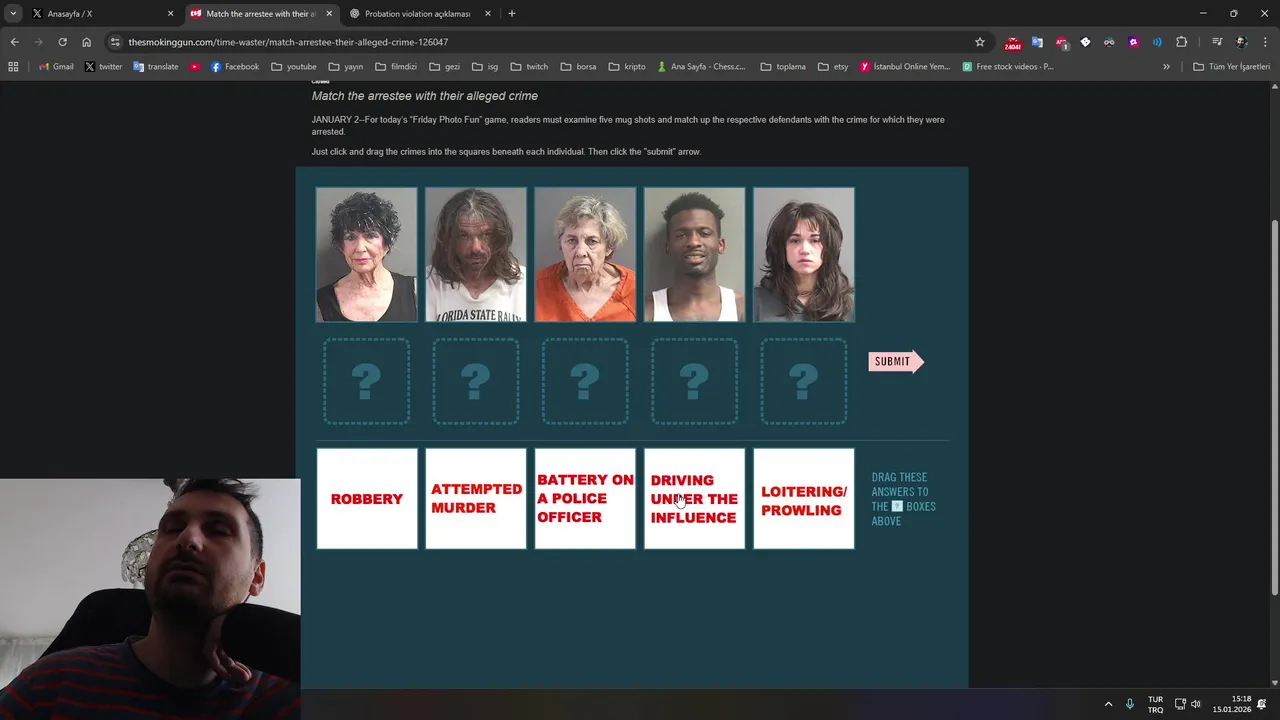This screenshot has height=720, width=1280.
Task: Open the Tüm Yer İşaretleri folder
Action: pos(1231,67)
